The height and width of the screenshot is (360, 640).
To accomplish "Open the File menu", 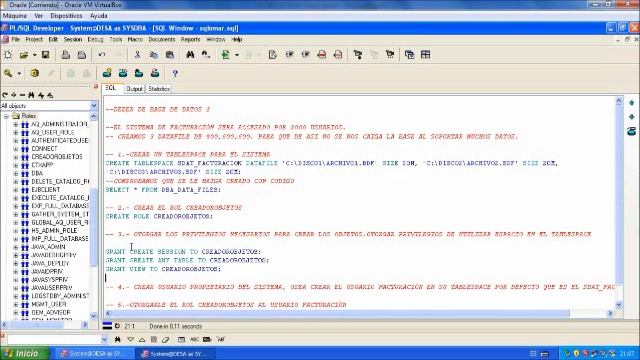I will click(16, 40).
